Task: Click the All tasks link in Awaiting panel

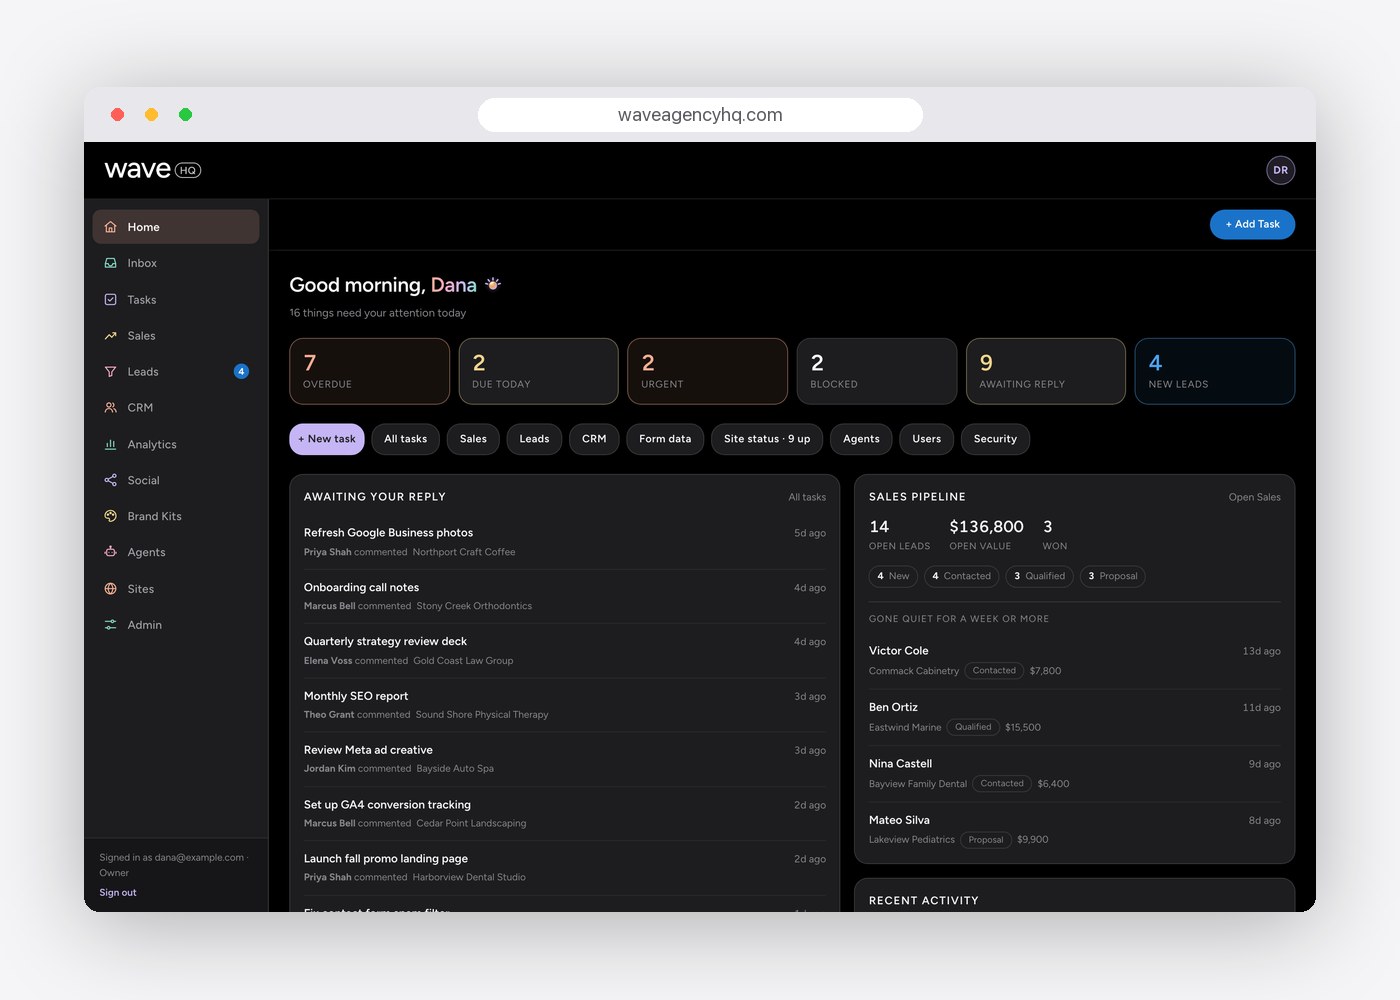Action: pyautogui.click(x=807, y=497)
